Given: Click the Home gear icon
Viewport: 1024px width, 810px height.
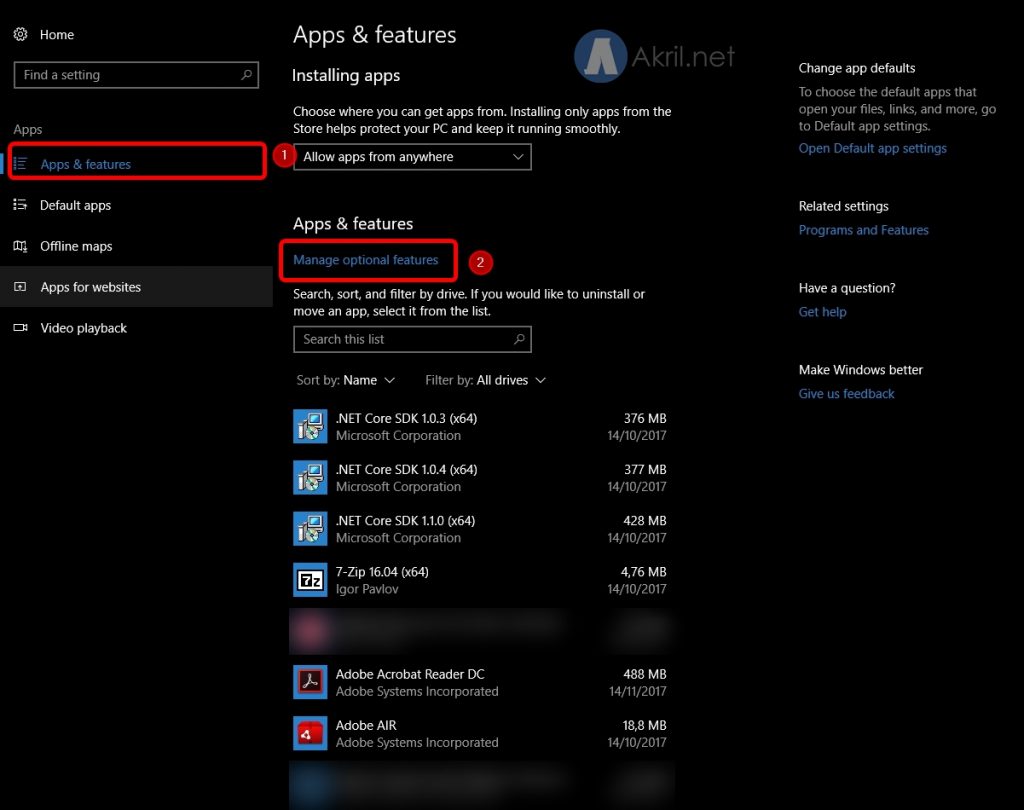Looking at the screenshot, I should (21, 34).
